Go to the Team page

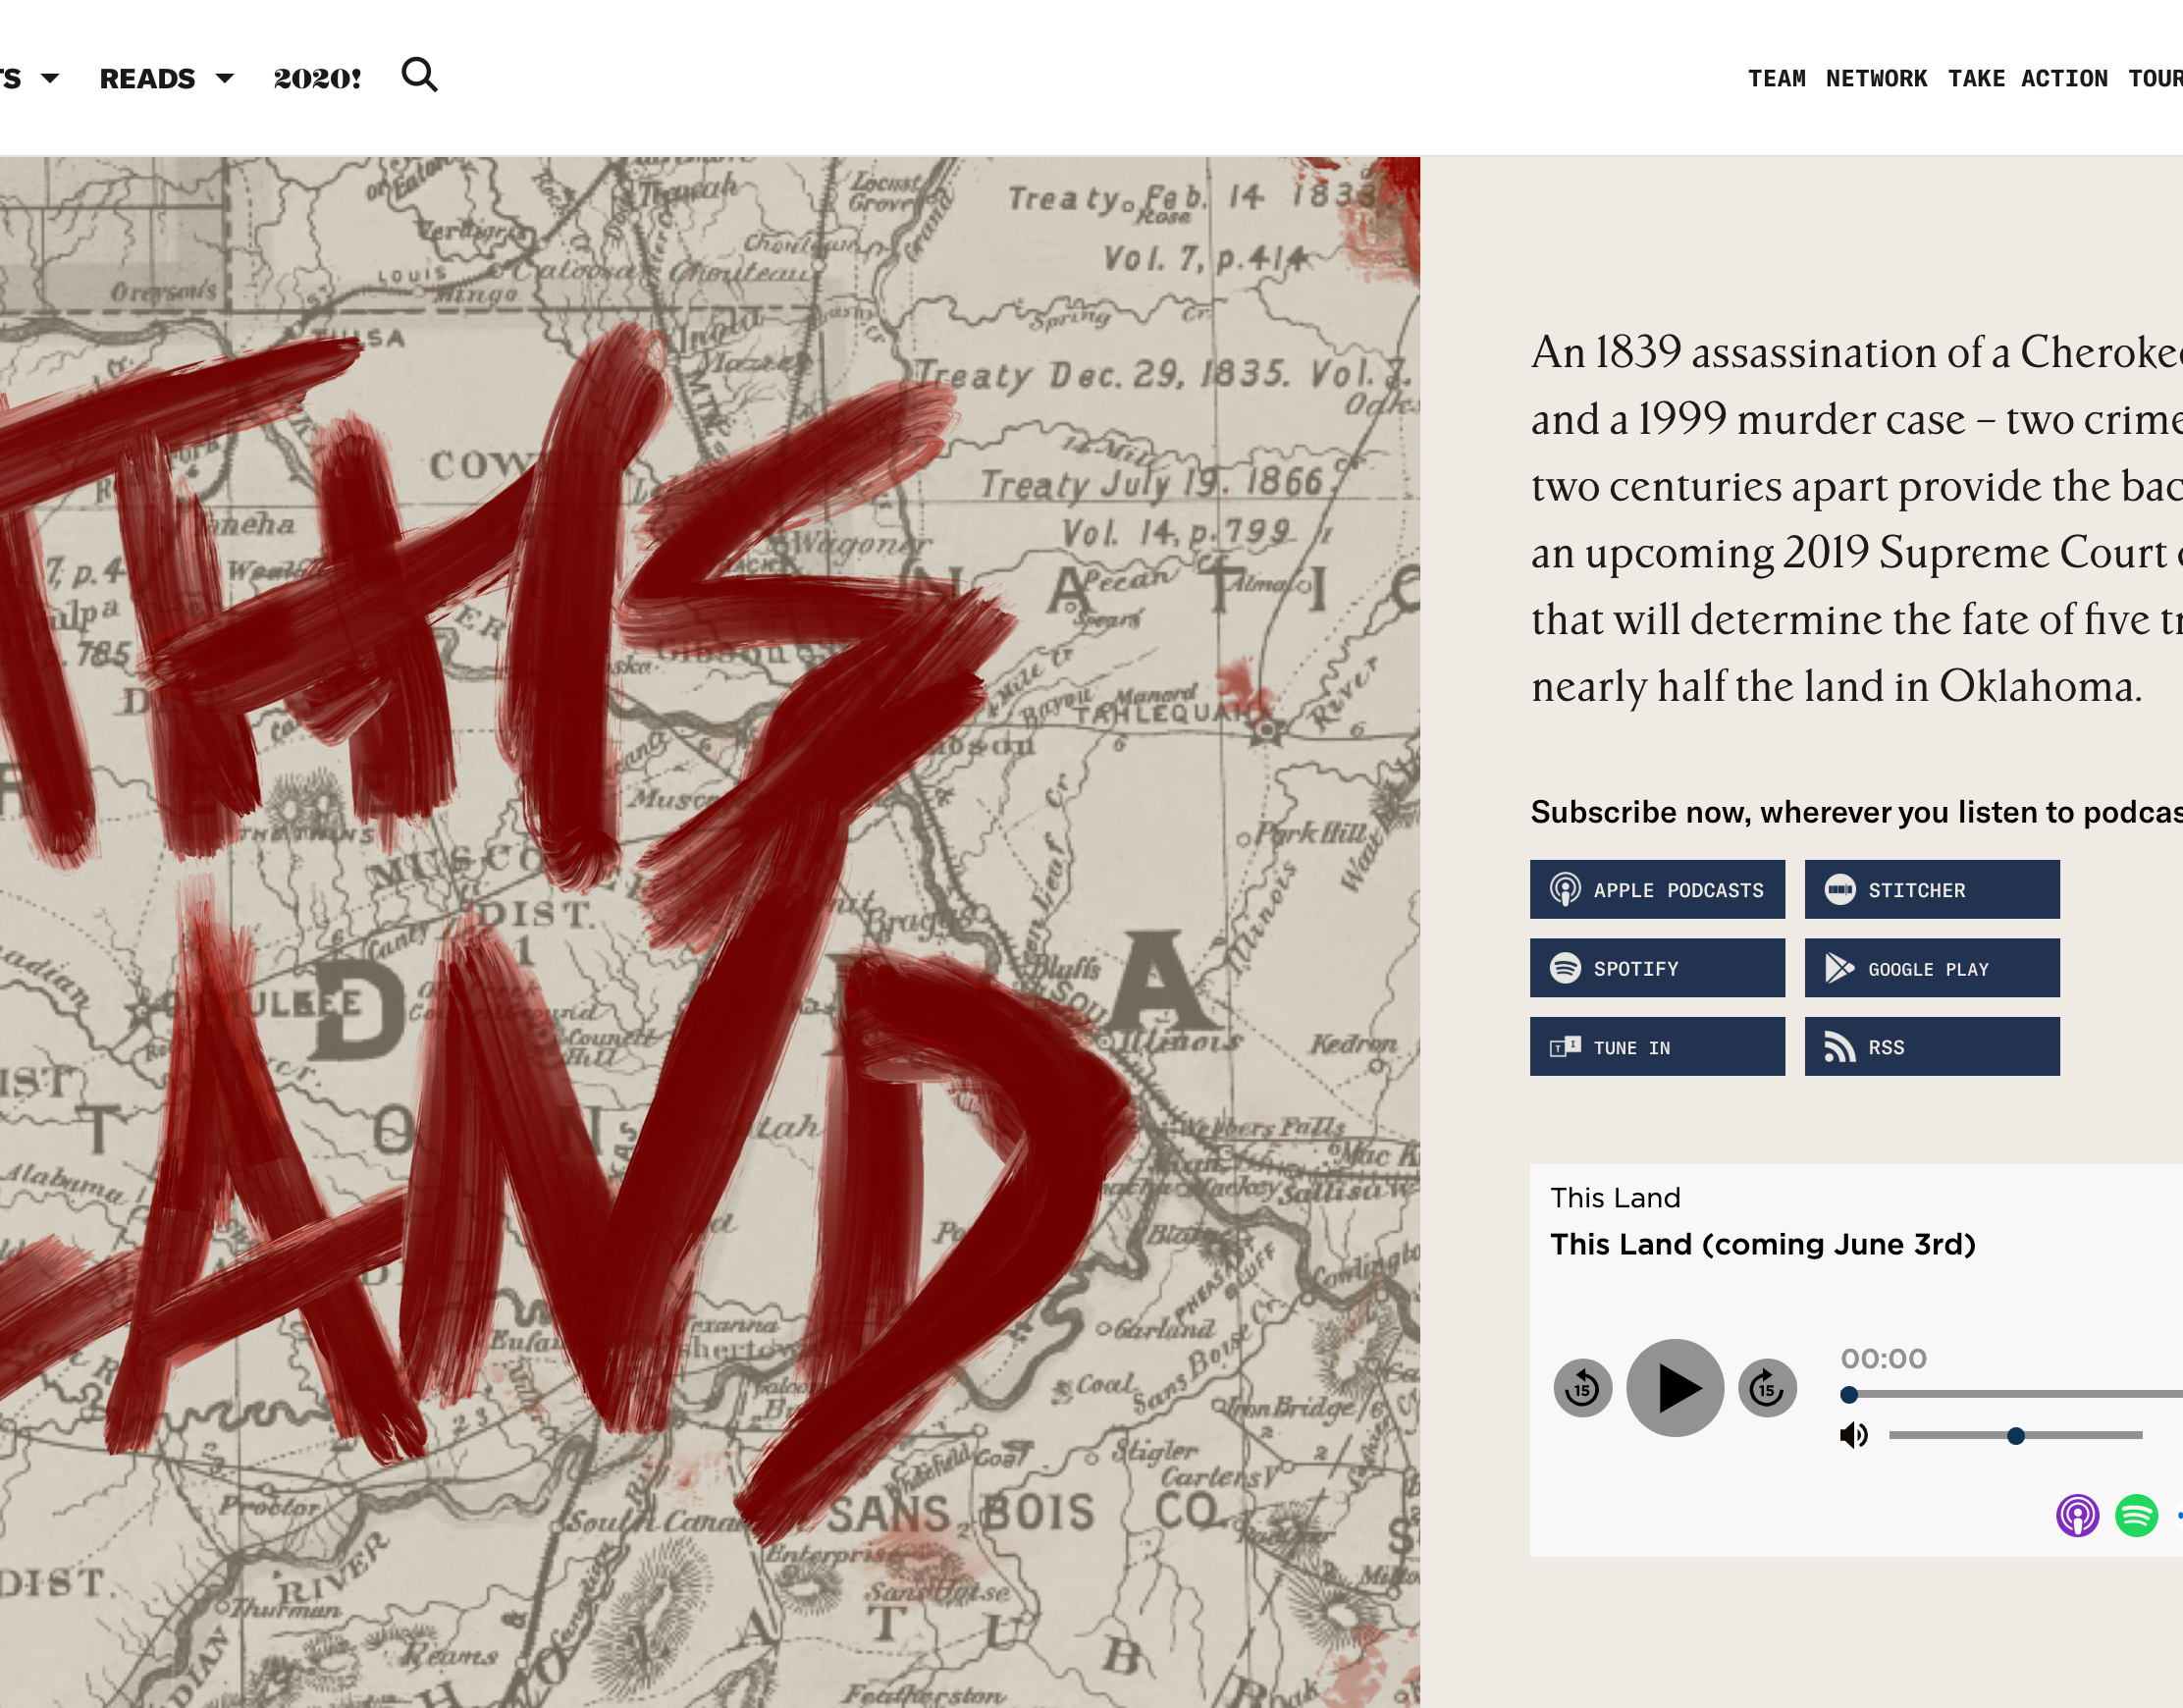pyautogui.click(x=1776, y=78)
